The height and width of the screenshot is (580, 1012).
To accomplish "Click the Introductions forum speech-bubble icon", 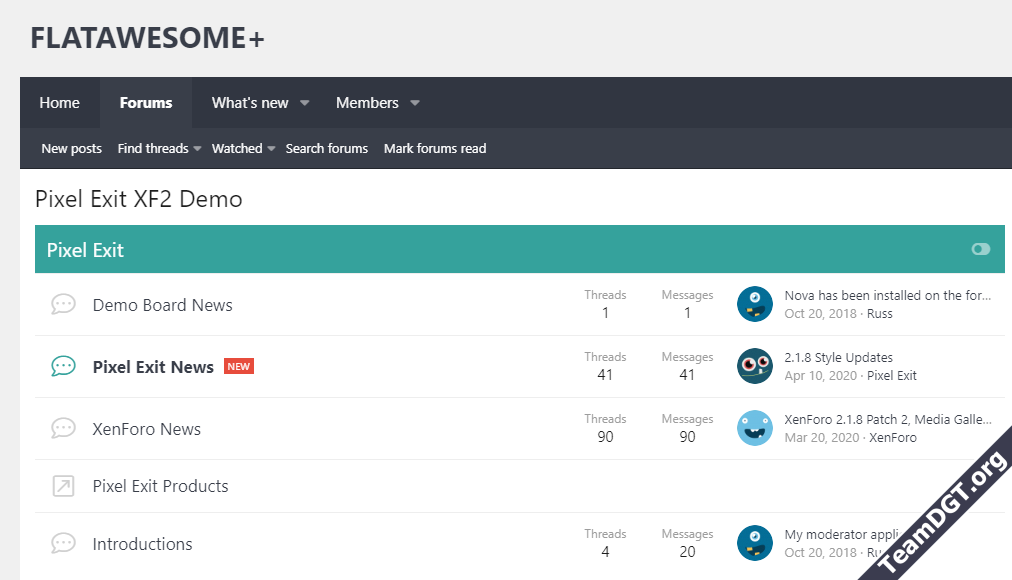I will [63, 543].
